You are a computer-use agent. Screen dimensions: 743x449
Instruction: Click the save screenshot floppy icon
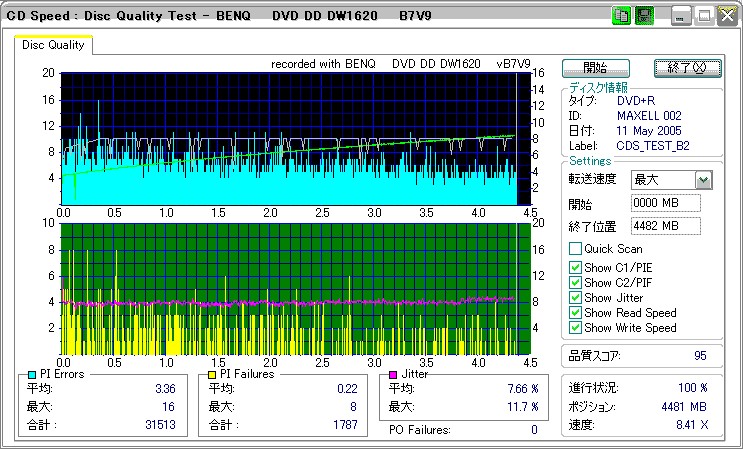point(644,16)
